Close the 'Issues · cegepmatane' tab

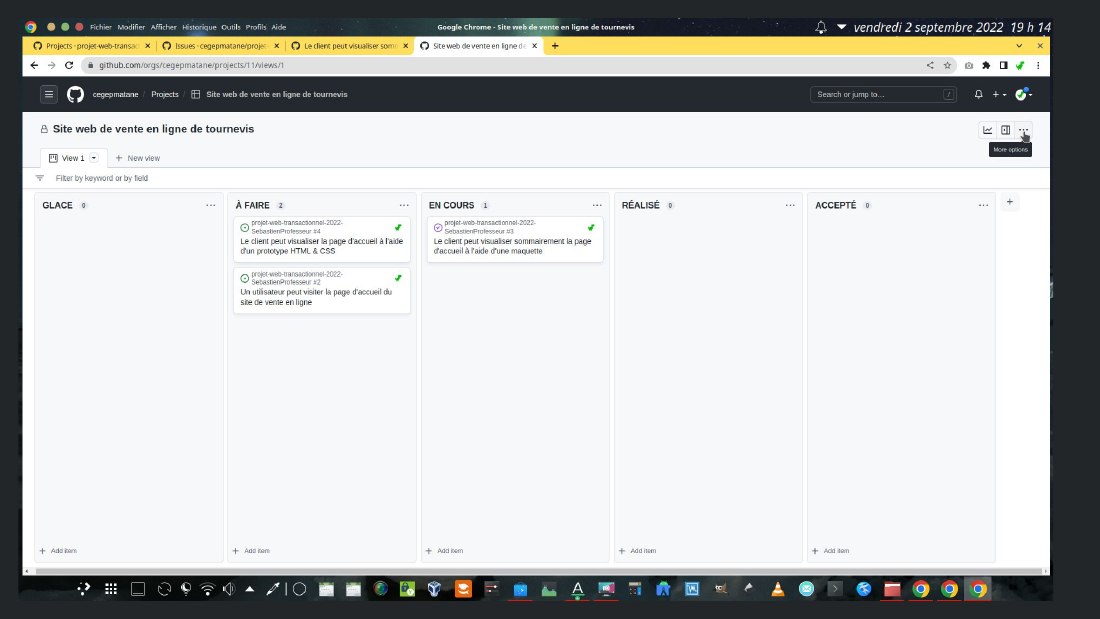tap(276, 46)
